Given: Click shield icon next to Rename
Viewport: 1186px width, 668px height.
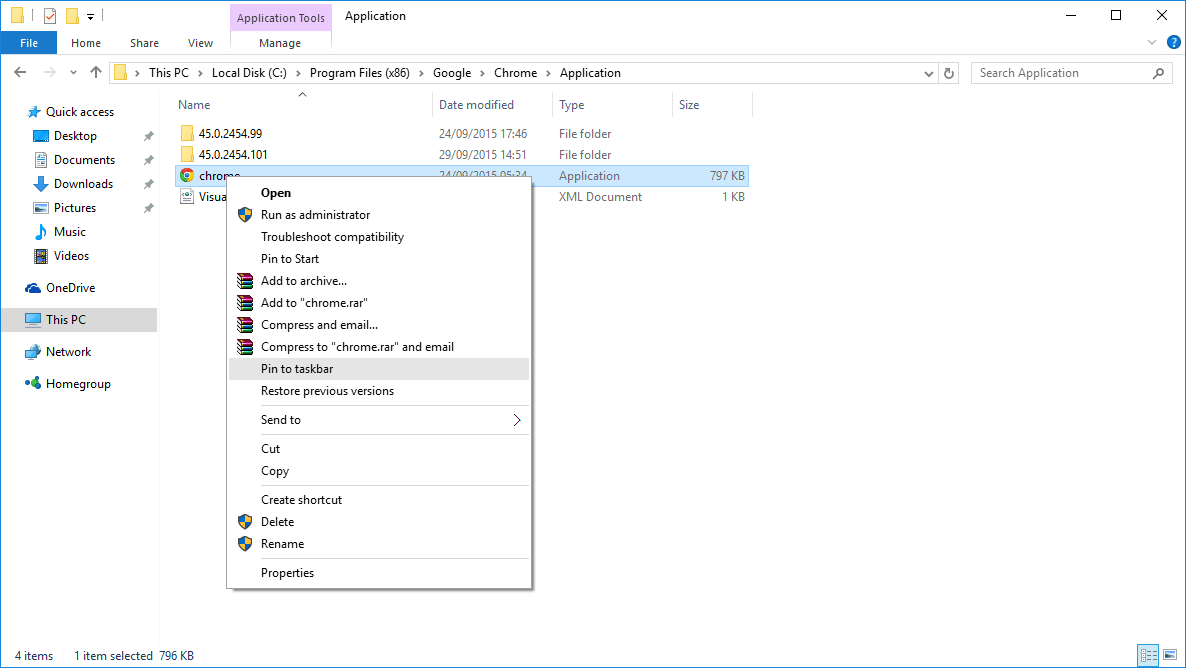Looking at the screenshot, I should coord(245,544).
